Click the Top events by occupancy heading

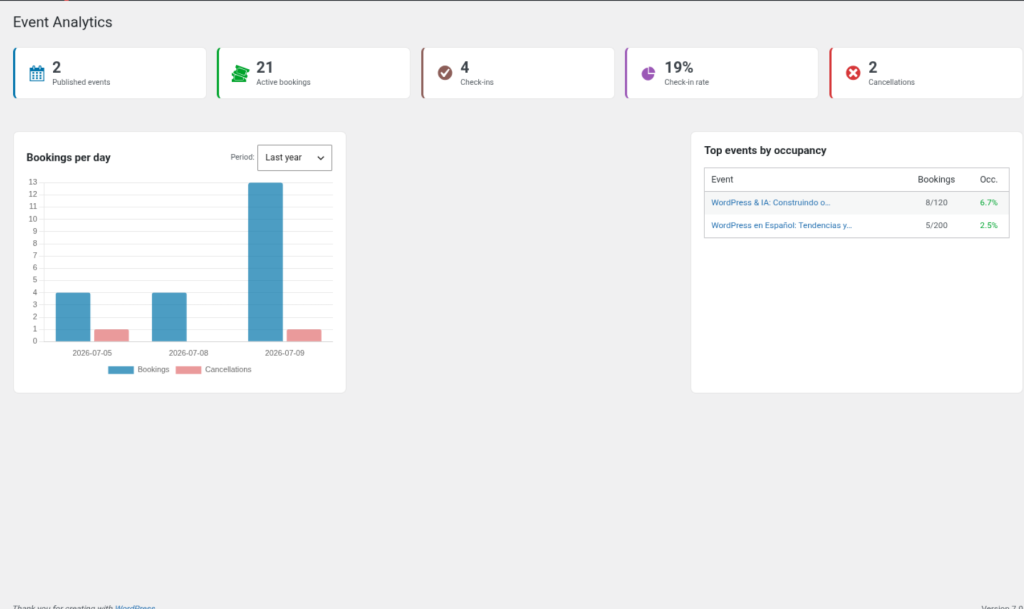765,150
